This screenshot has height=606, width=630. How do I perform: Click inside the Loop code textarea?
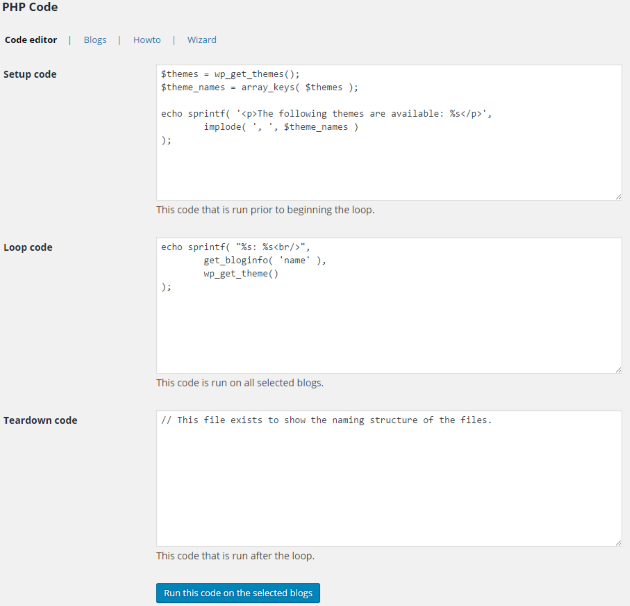click(389, 305)
